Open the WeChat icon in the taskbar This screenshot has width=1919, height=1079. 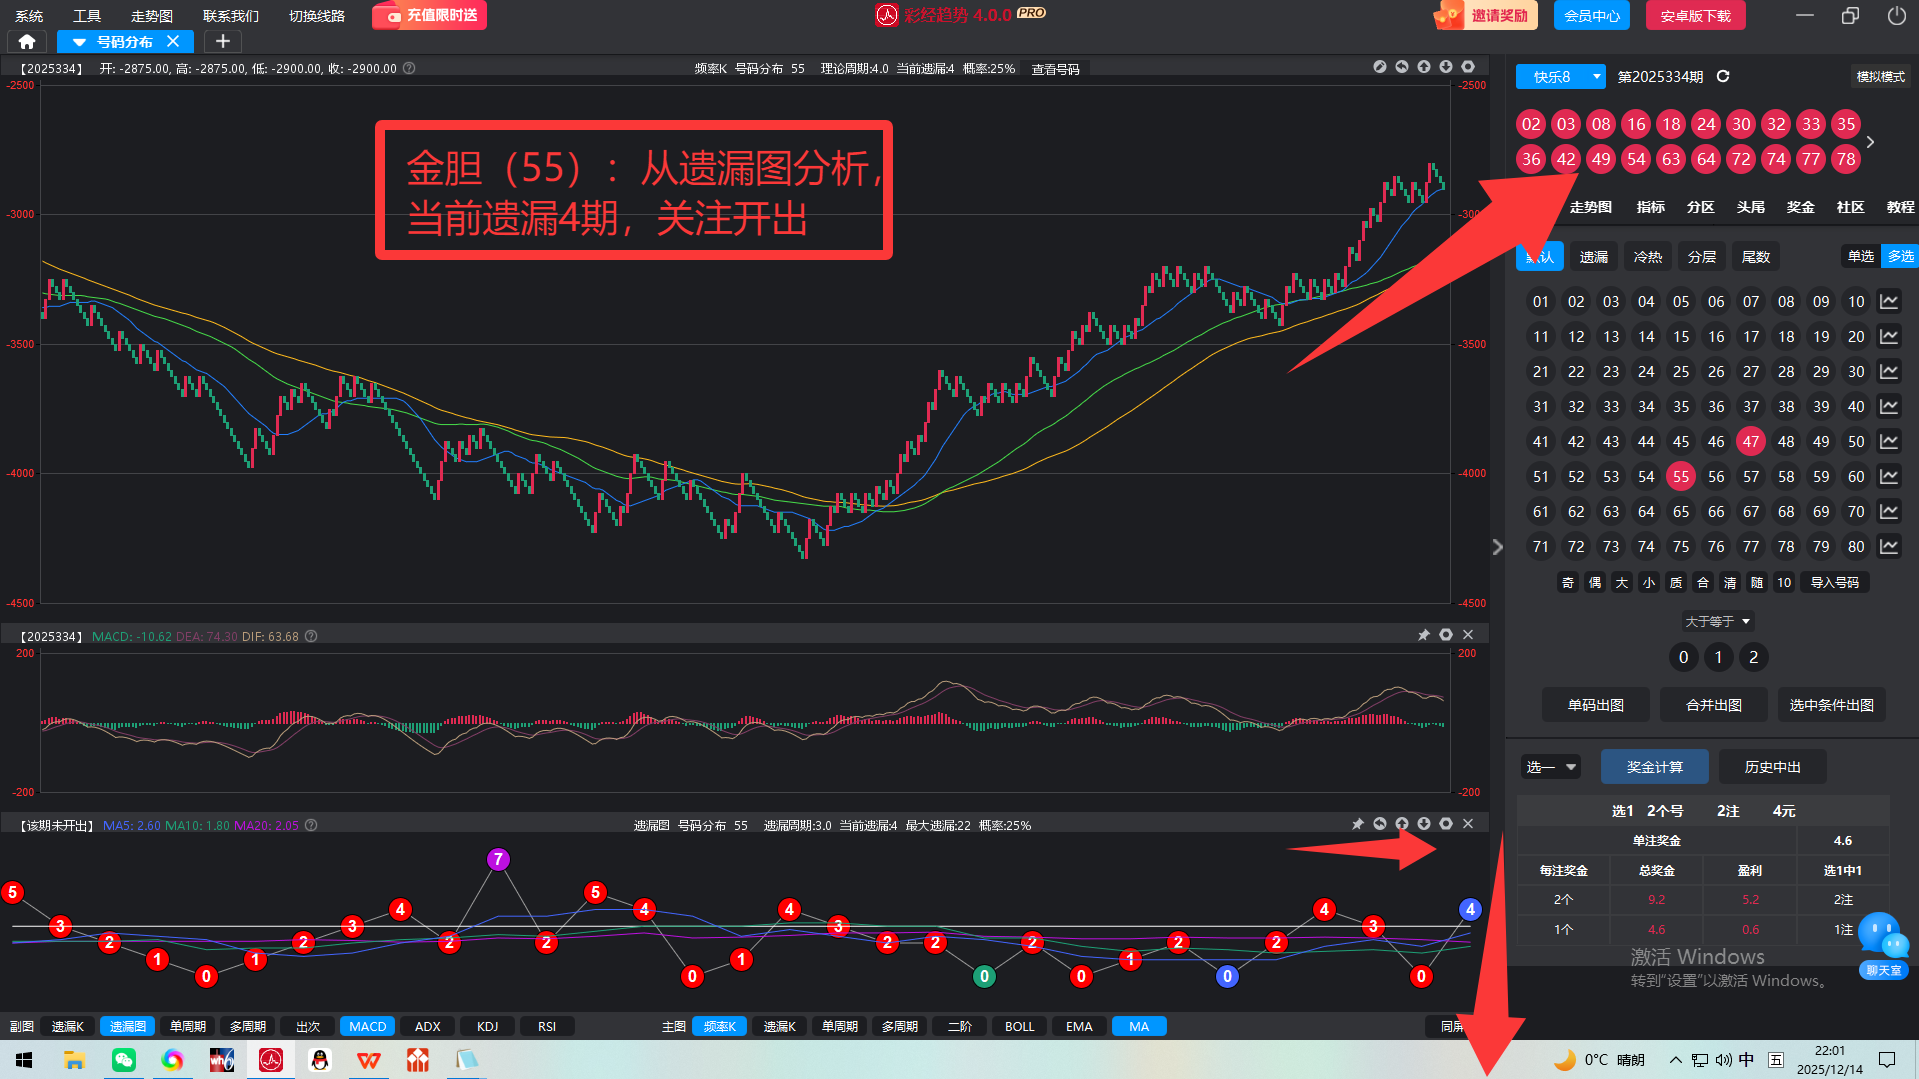pos(124,1060)
